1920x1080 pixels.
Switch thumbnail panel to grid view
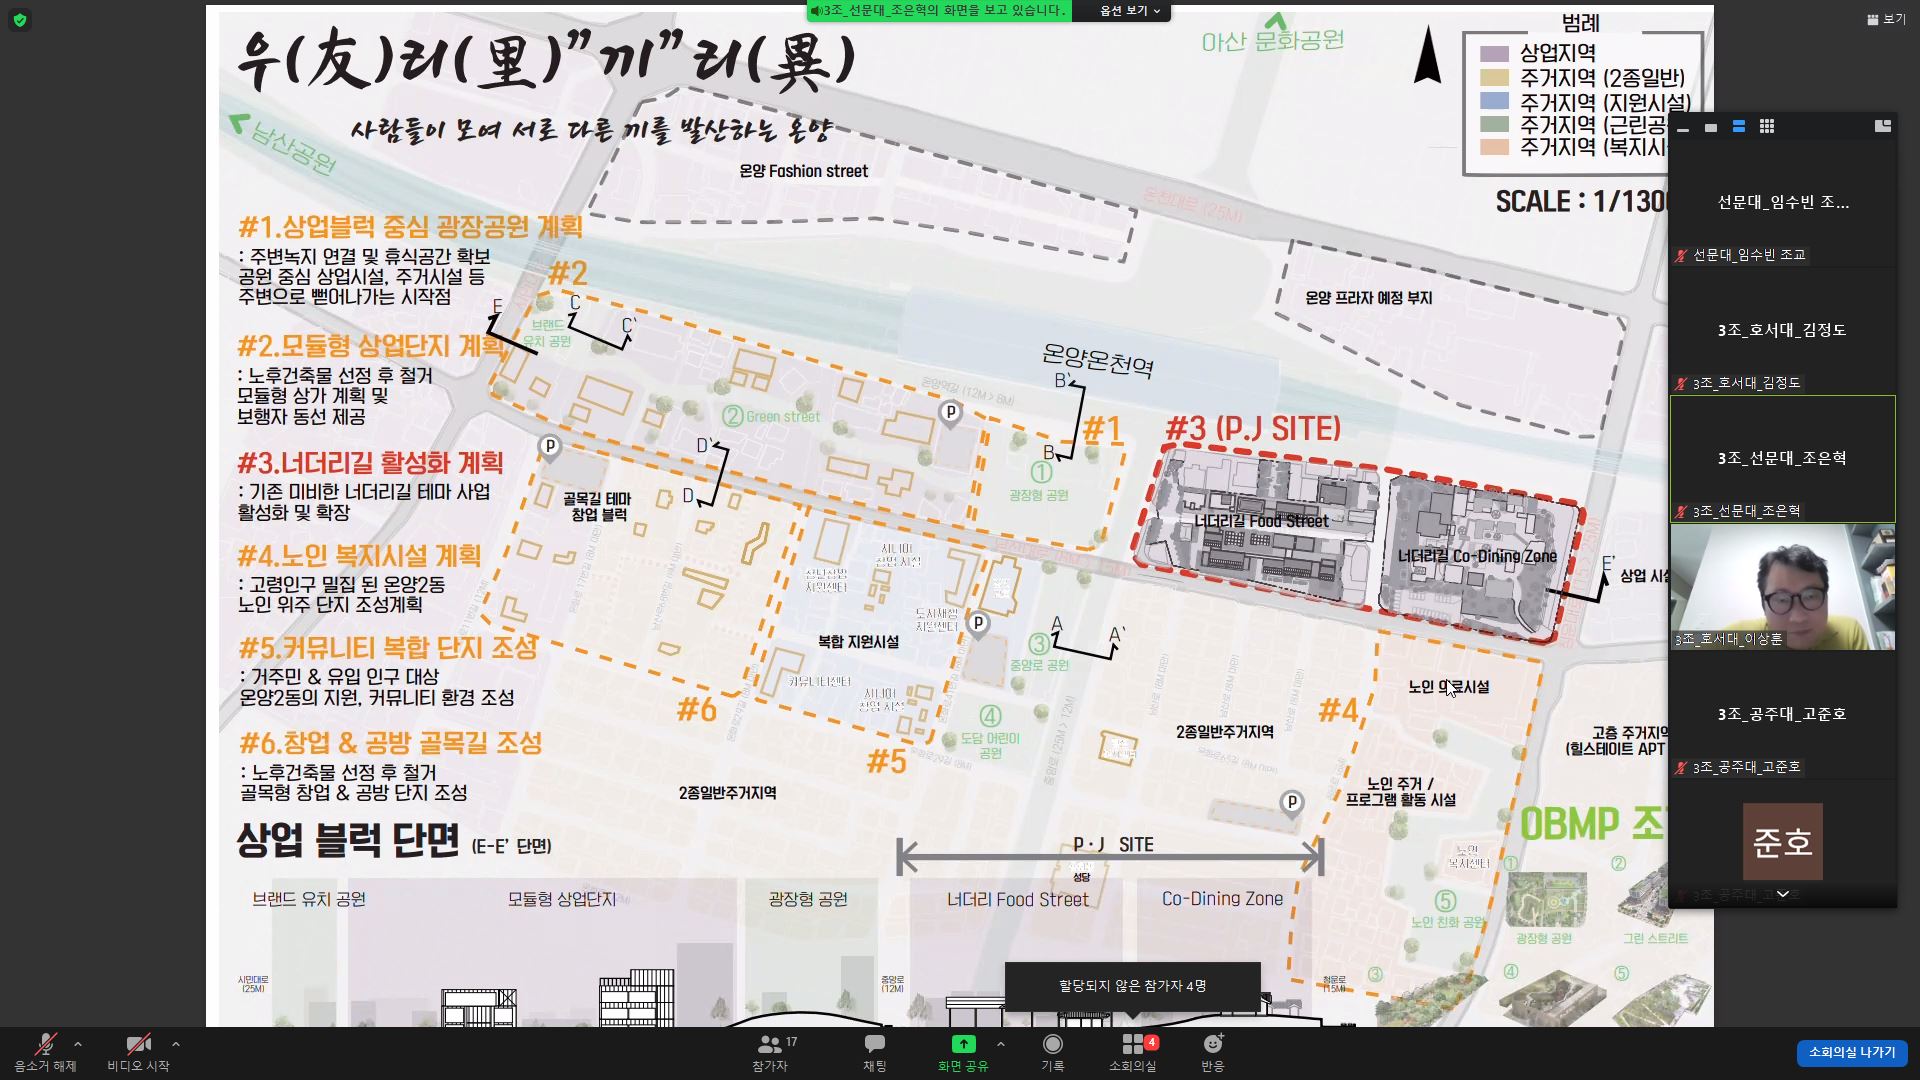point(1767,127)
